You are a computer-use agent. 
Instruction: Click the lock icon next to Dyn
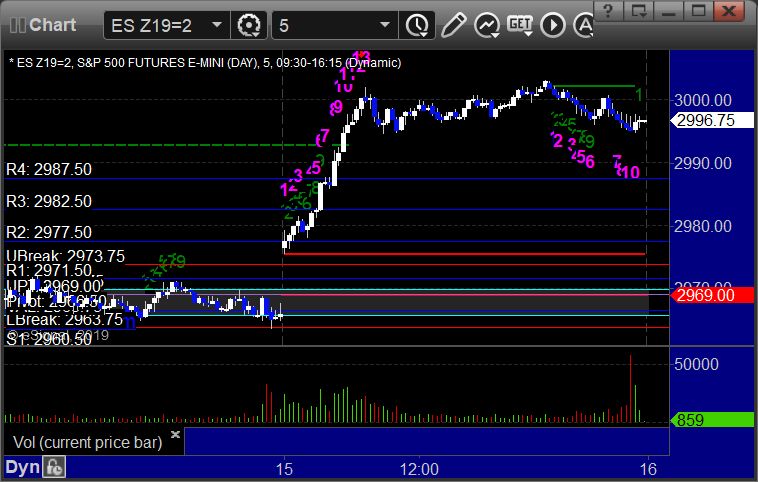54,467
